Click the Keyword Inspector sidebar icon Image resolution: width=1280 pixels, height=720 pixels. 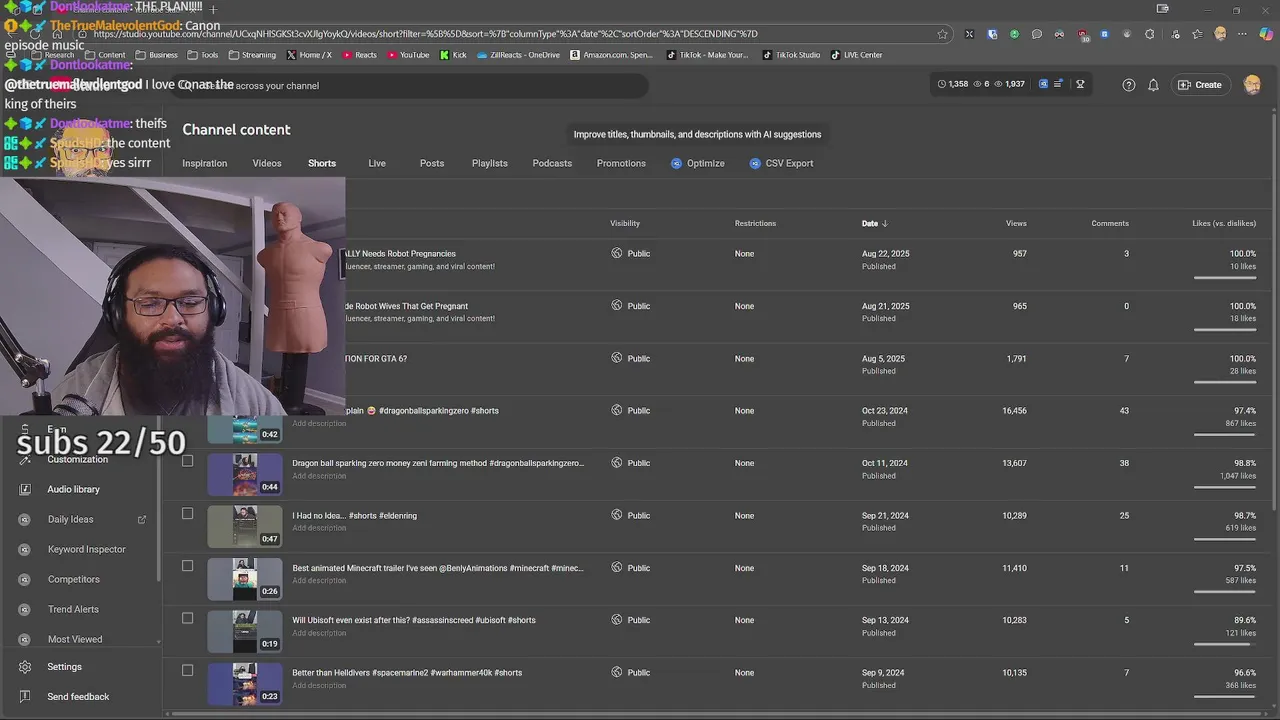tap(25, 549)
